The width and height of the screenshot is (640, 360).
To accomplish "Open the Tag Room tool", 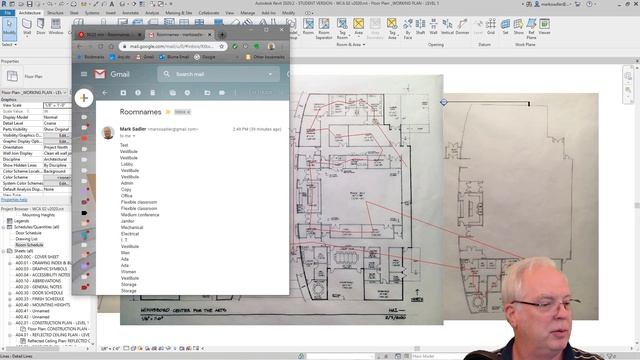I will [x=342, y=29].
